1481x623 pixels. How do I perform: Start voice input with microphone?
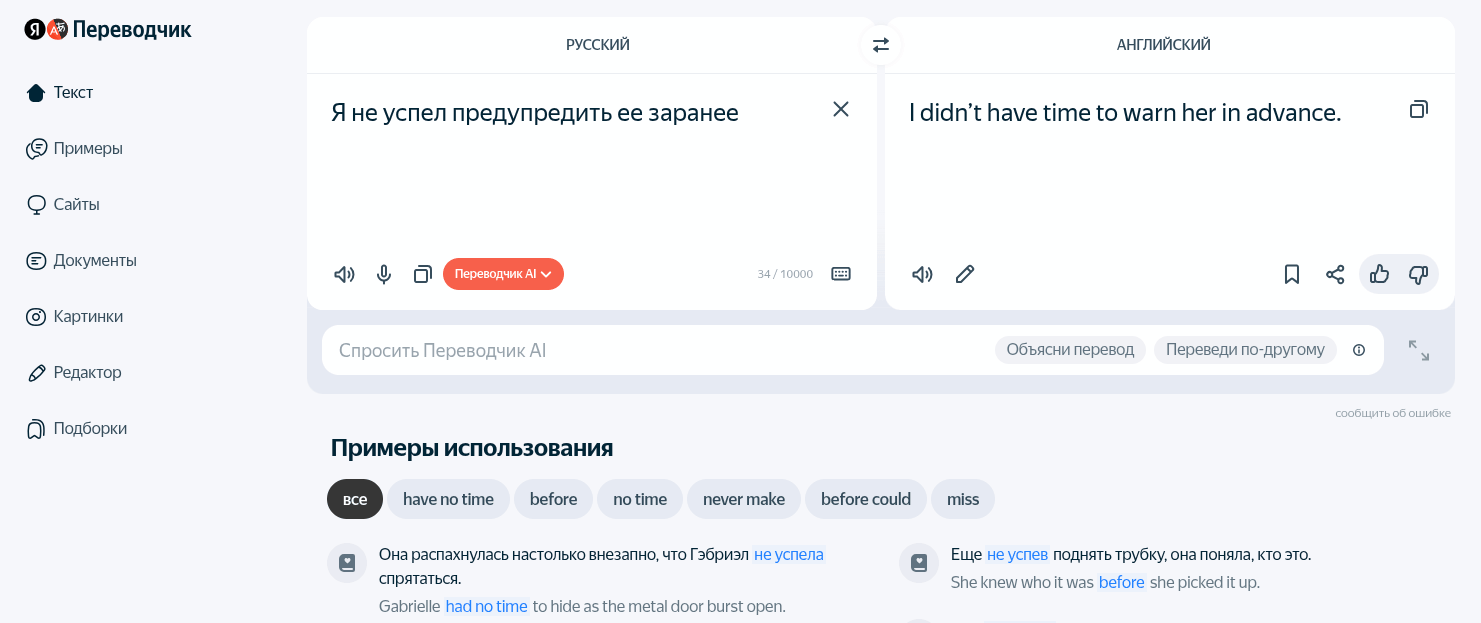[384, 274]
